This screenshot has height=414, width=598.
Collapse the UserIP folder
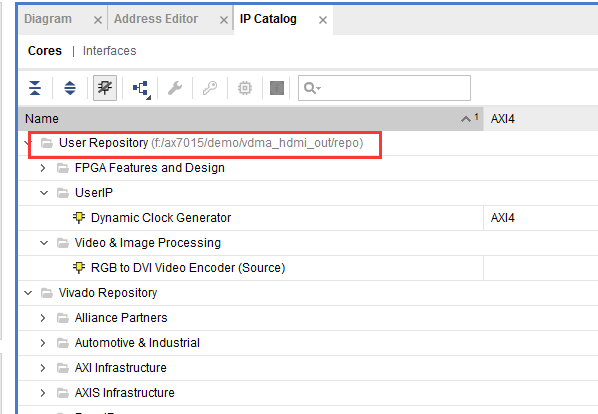click(44, 193)
